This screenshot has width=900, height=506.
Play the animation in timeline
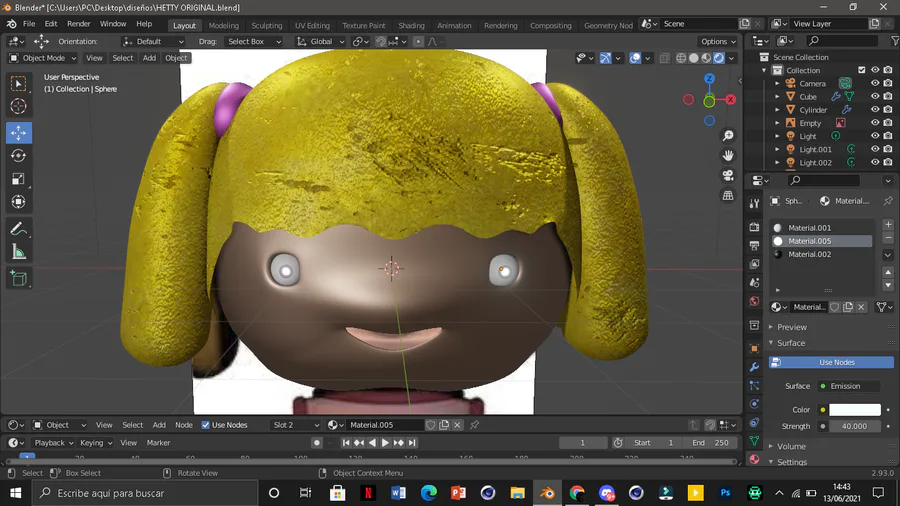pyautogui.click(x=385, y=443)
